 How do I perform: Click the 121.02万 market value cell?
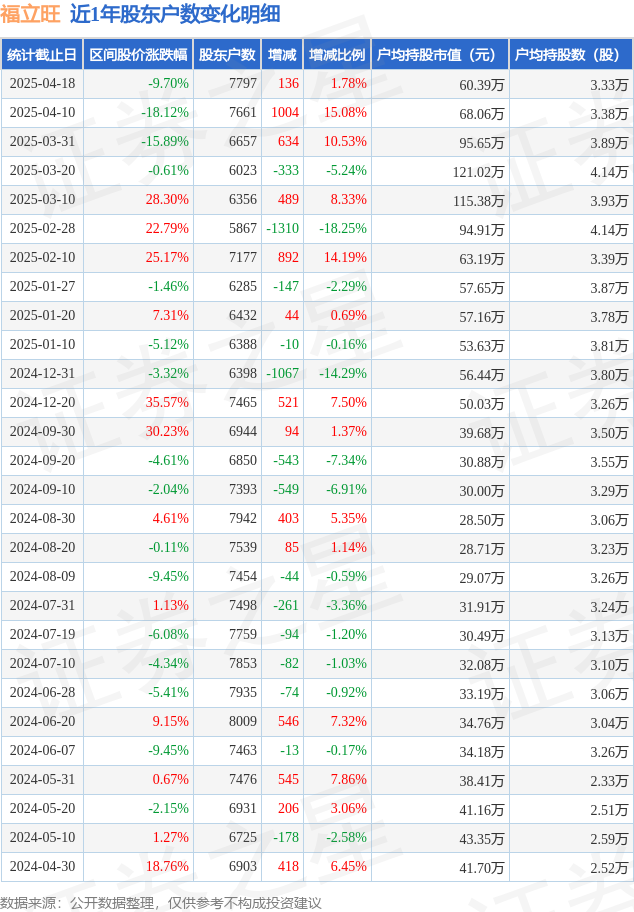(x=479, y=172)
